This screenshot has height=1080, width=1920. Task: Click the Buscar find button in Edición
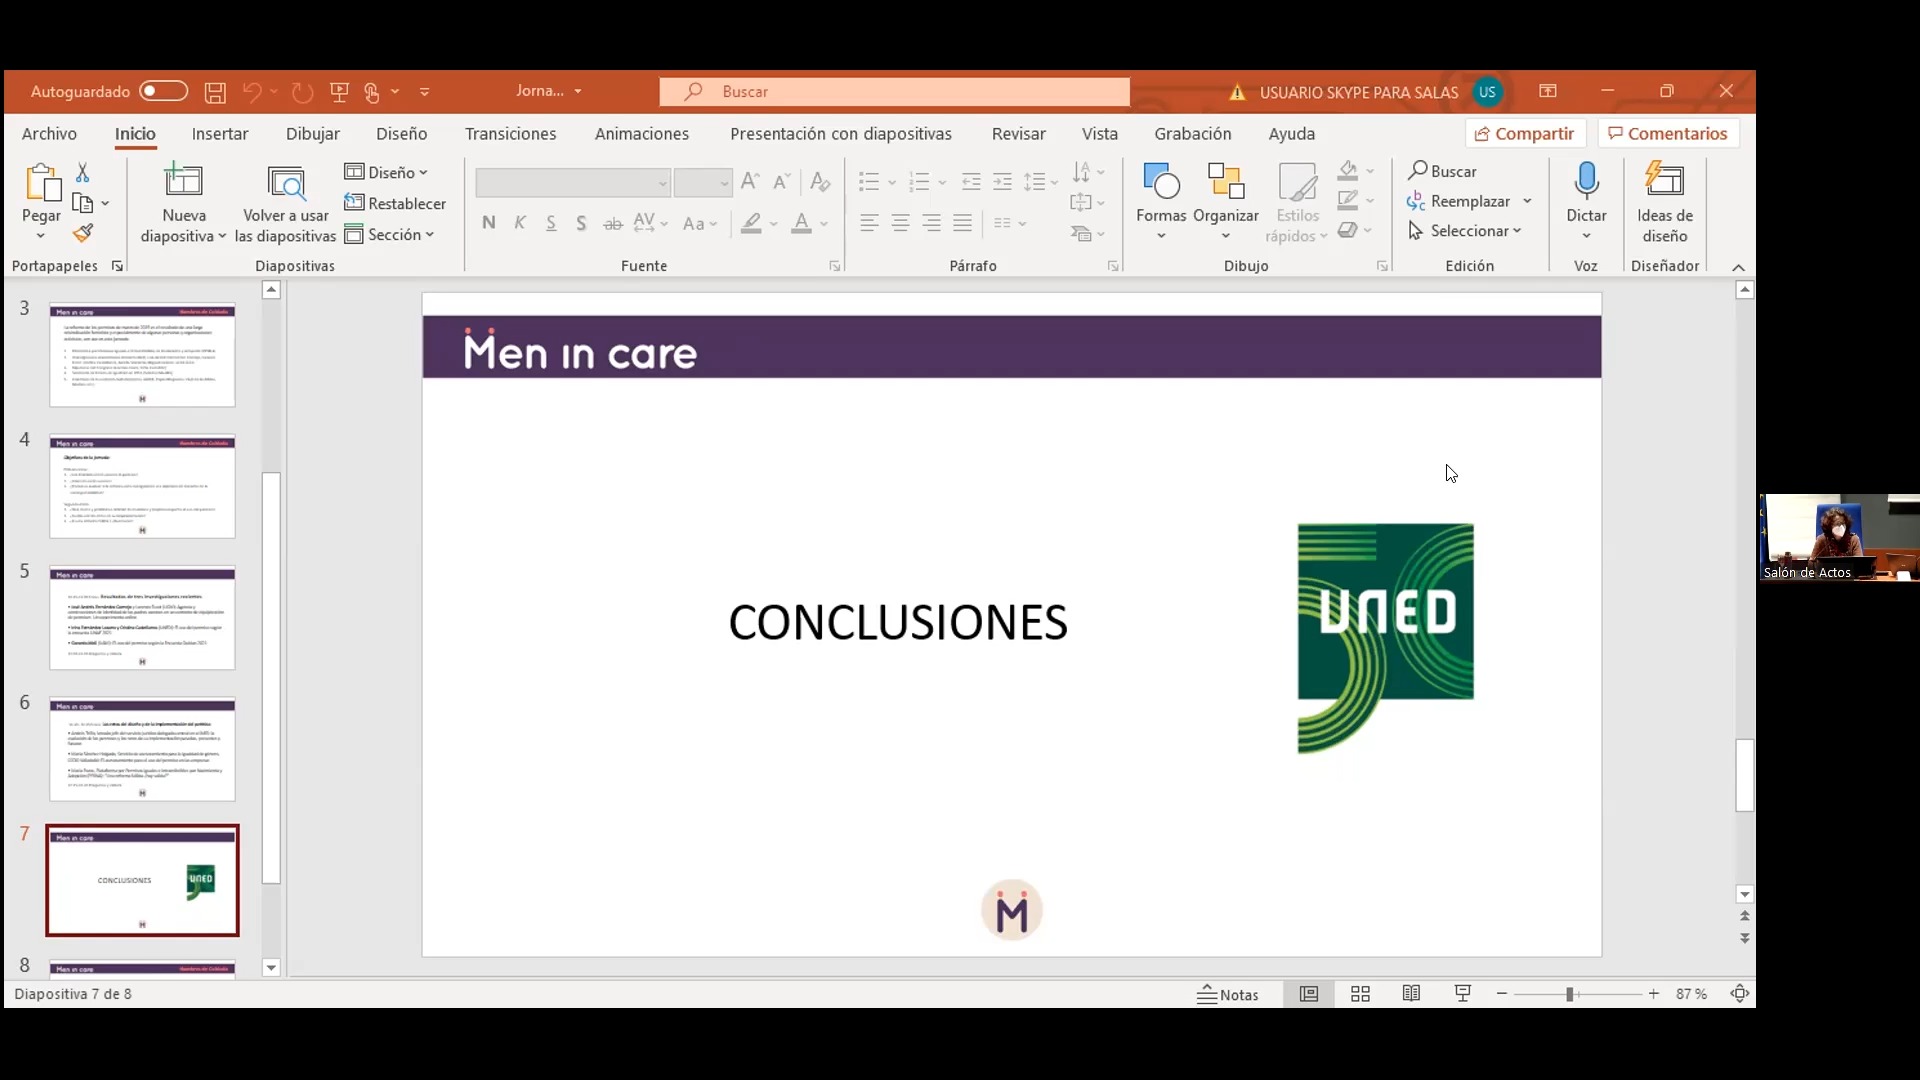tap(1442, 171)
